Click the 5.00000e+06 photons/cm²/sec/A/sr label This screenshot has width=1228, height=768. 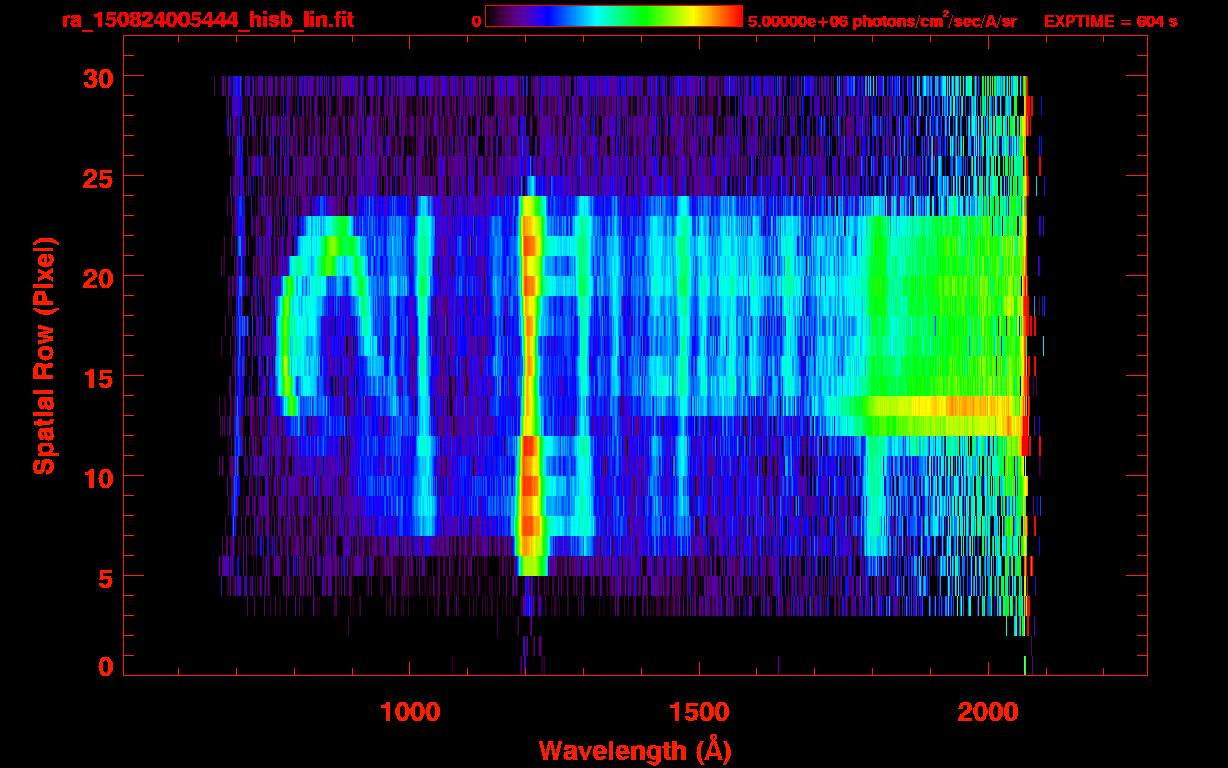click(882, 21)
